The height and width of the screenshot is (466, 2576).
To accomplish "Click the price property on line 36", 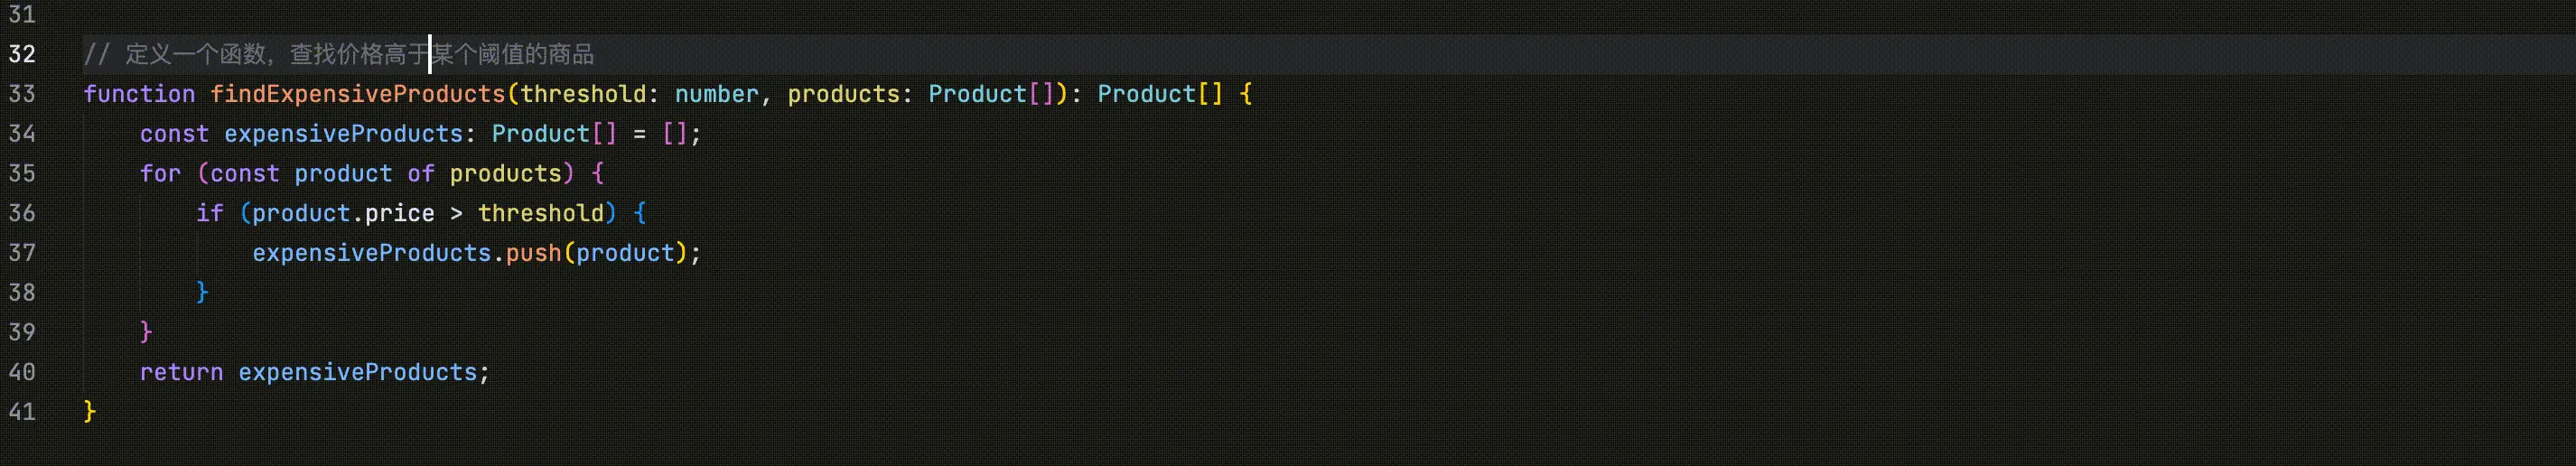I will (399, 213).
